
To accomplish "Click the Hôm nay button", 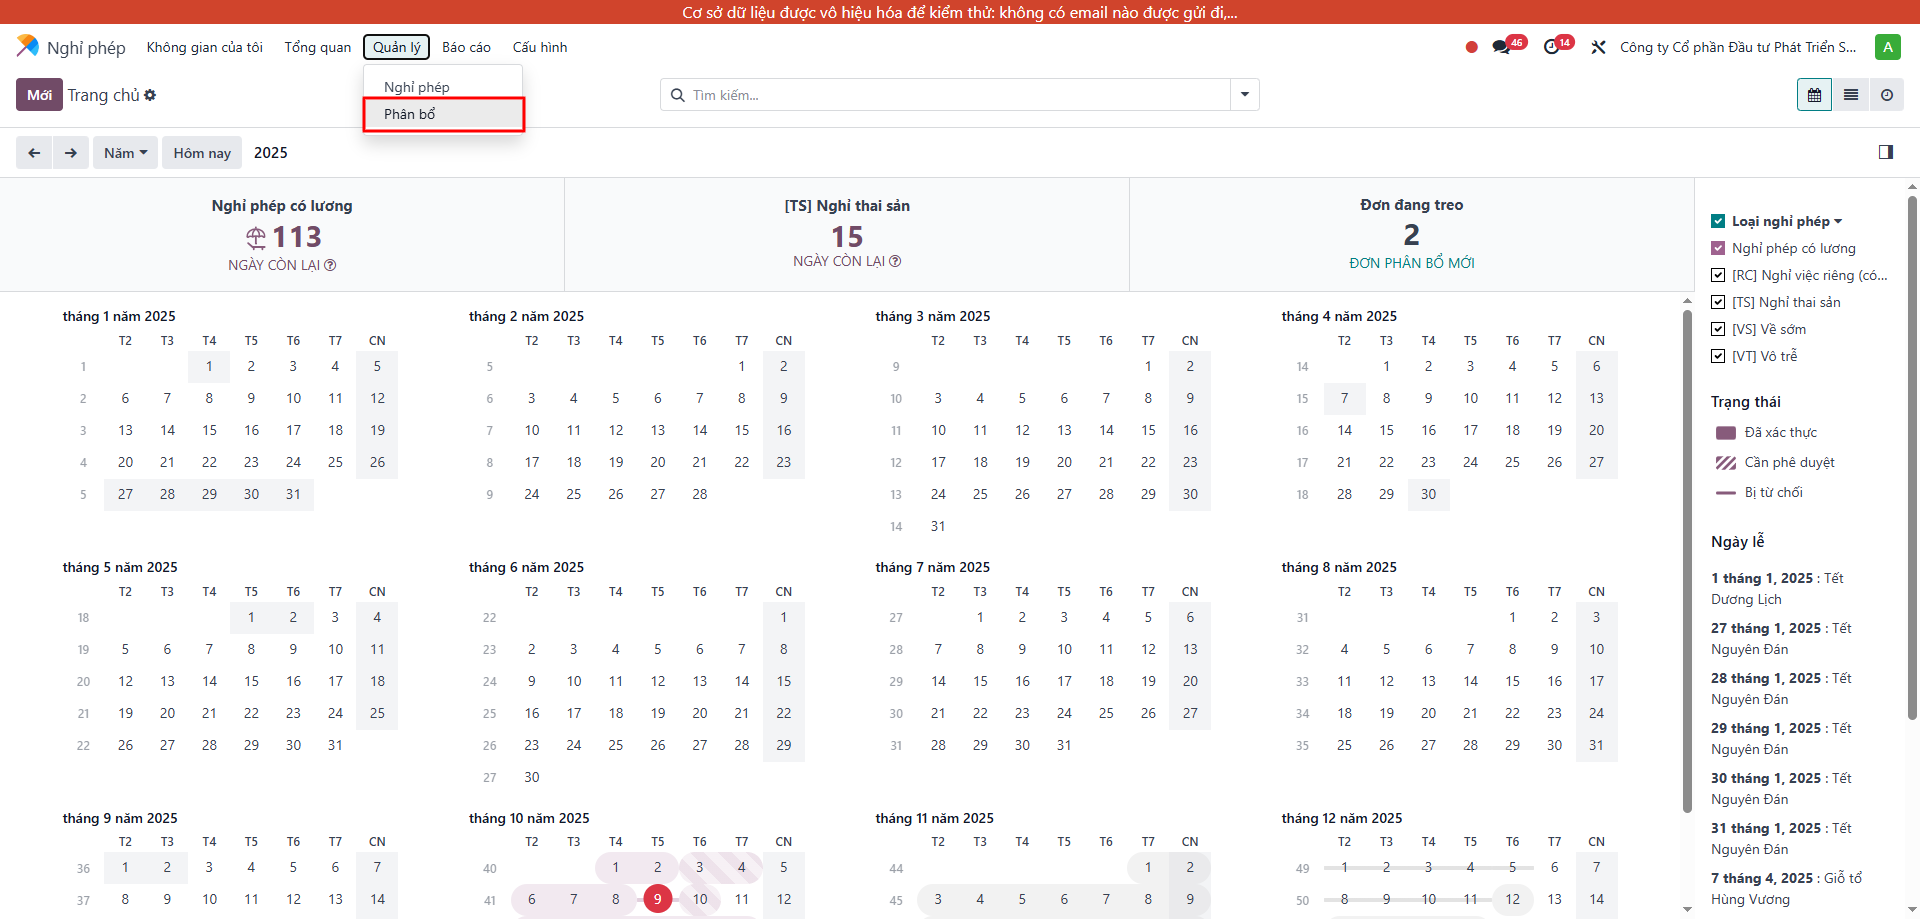I will tap(202, 153).
